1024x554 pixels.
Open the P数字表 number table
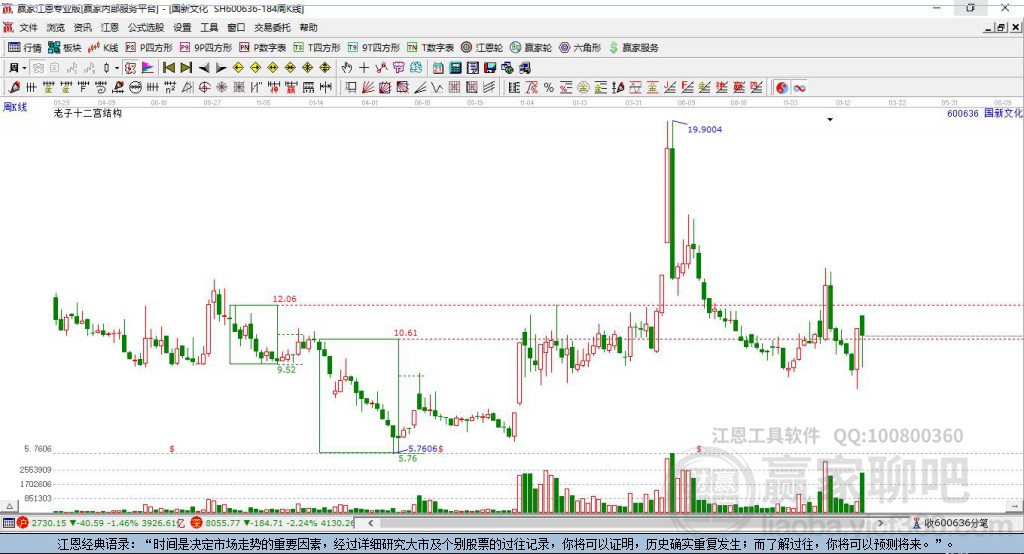[x=263, y=48]
